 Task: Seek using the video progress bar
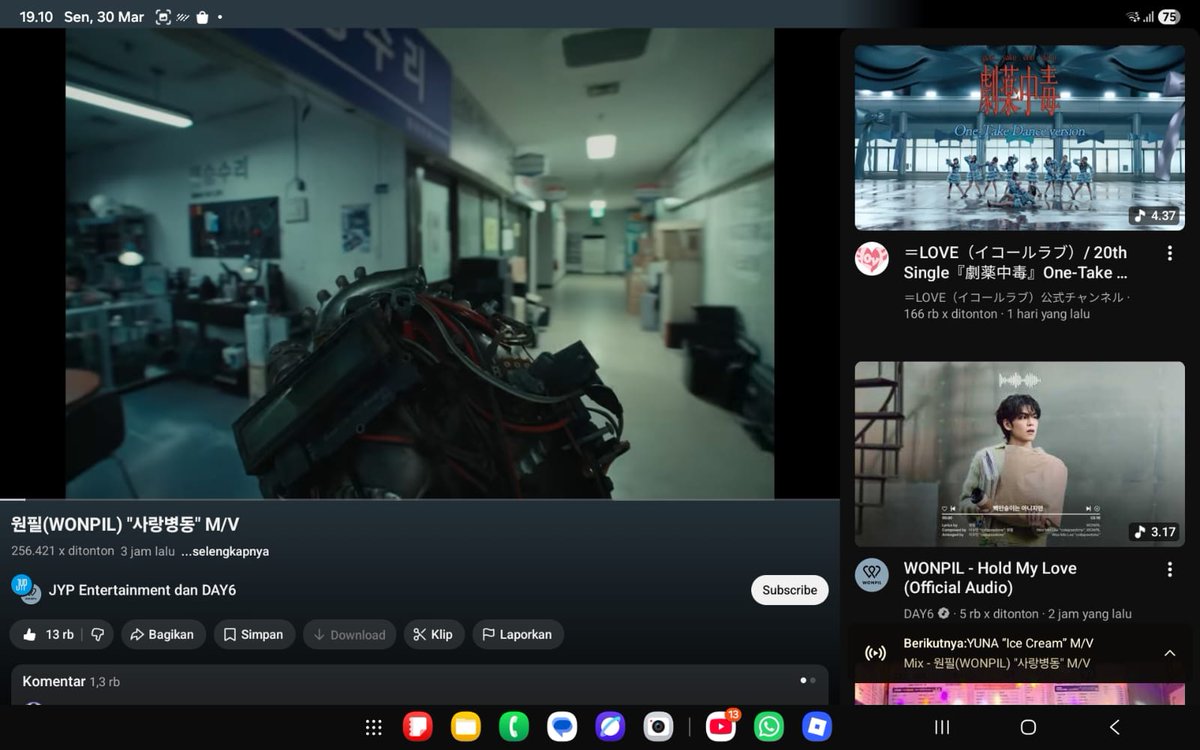[x=420, y=499]
